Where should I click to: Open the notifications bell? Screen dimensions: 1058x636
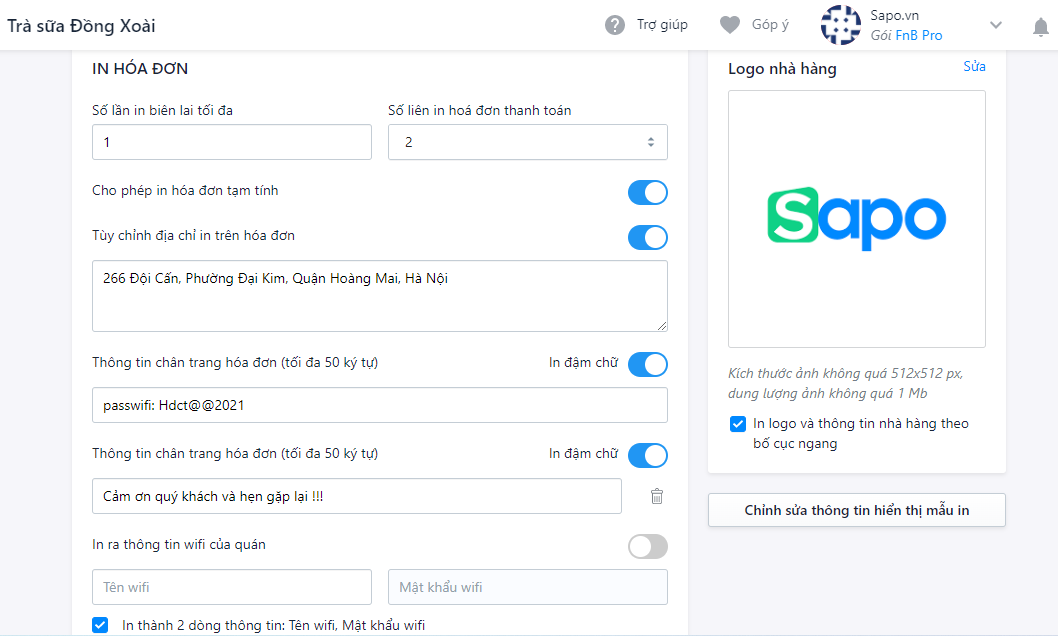[x=1040, y=27]
